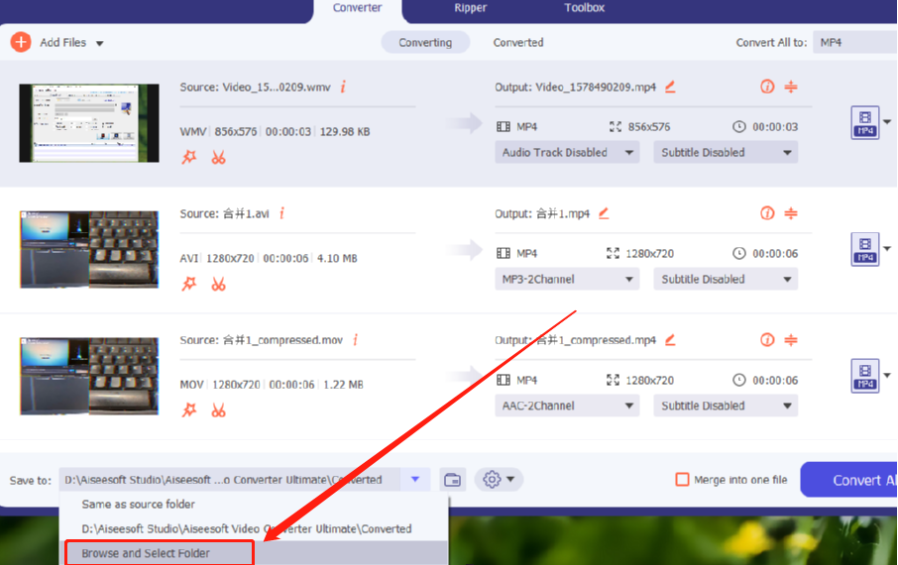Viewport: 898px width, 565px height.
Task: Rename output 合并1.mp4 with pencil icon
Action: (604, 214)
